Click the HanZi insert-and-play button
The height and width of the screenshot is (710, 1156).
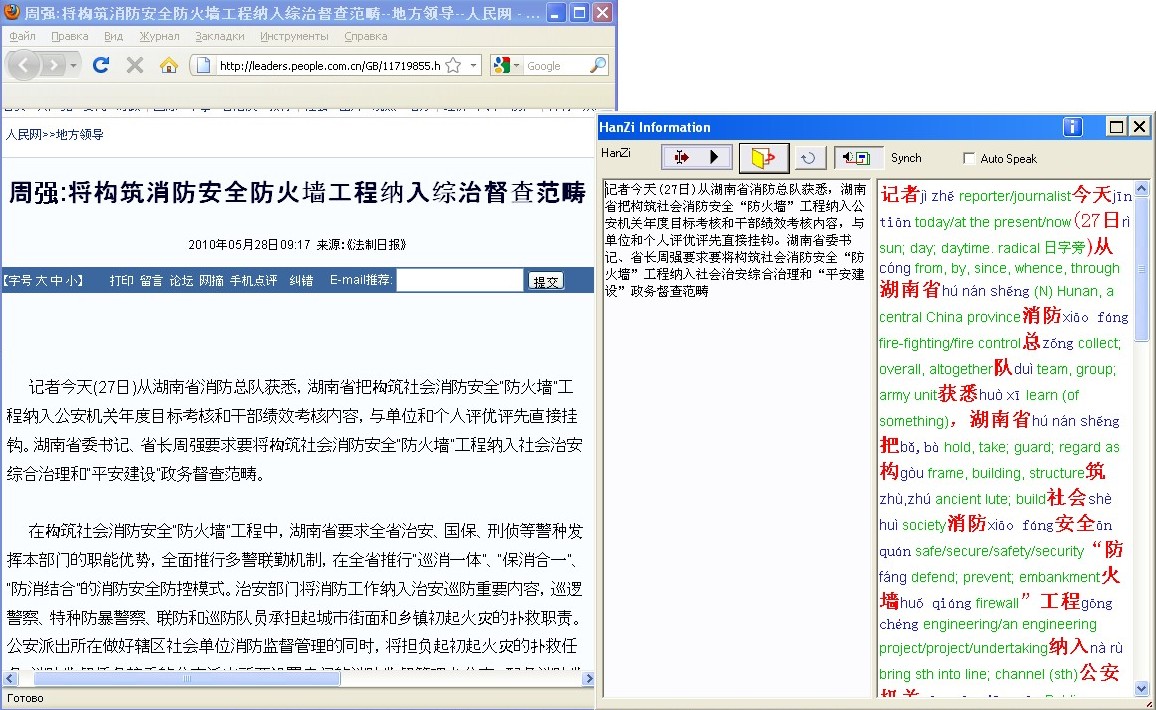coord(697,157)
